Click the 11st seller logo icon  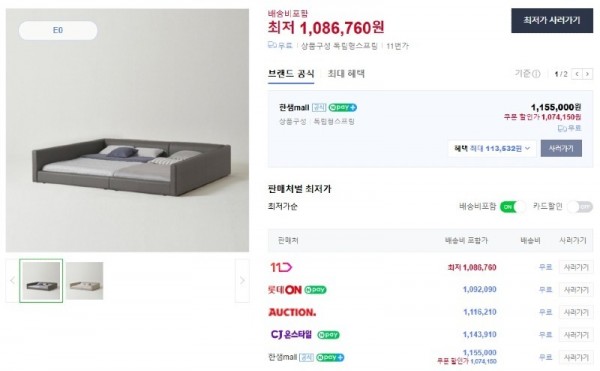(x=281, y=267)
